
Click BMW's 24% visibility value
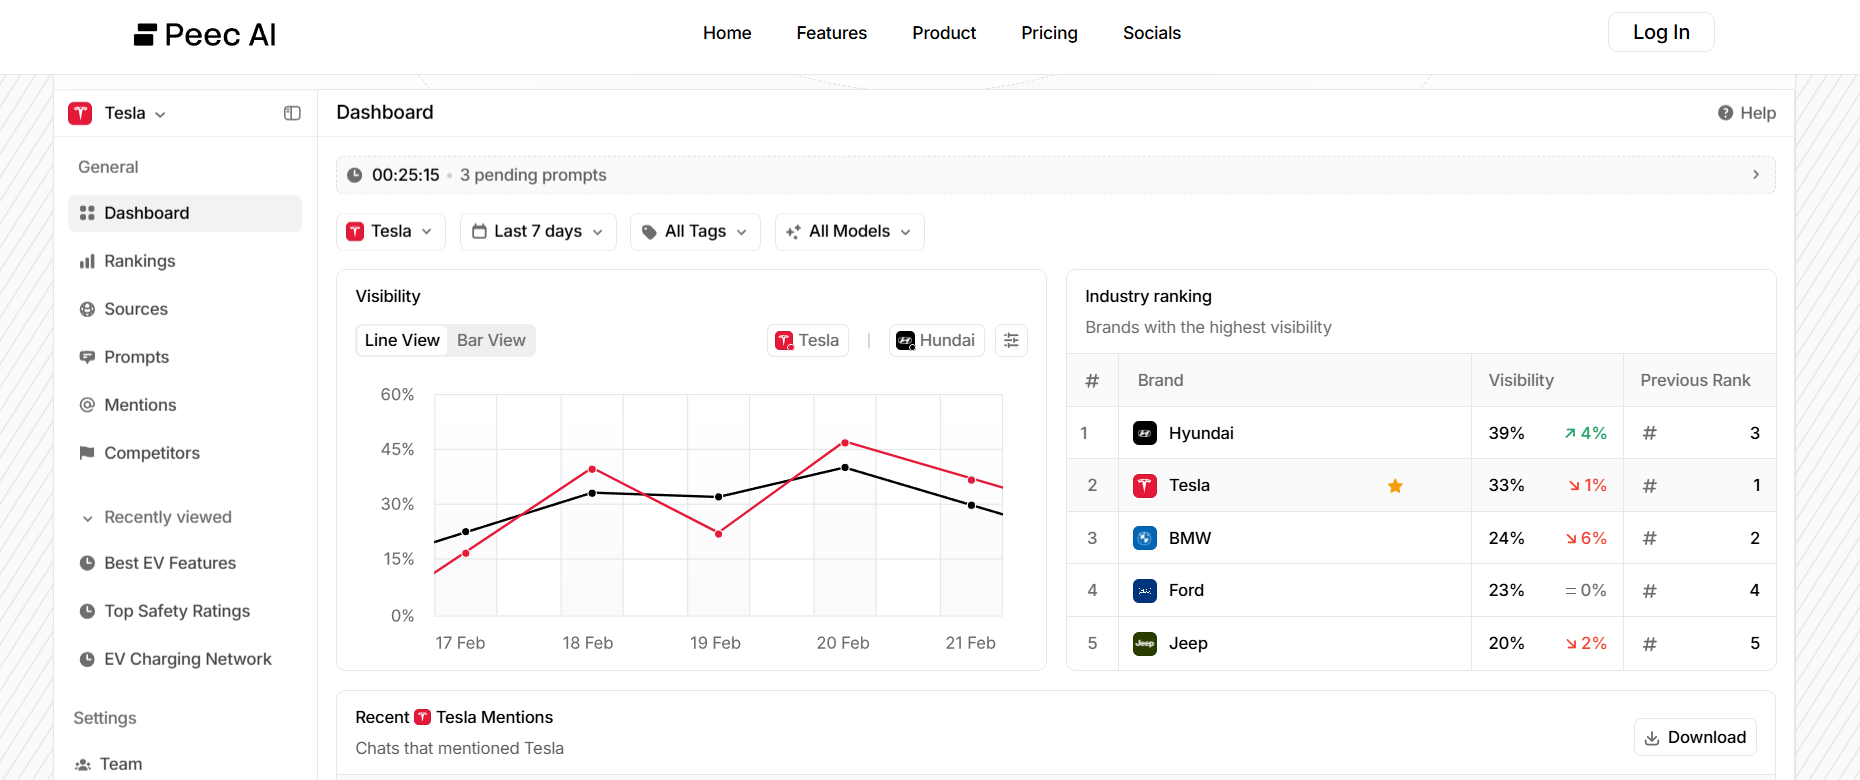(x=1506, y=538)
